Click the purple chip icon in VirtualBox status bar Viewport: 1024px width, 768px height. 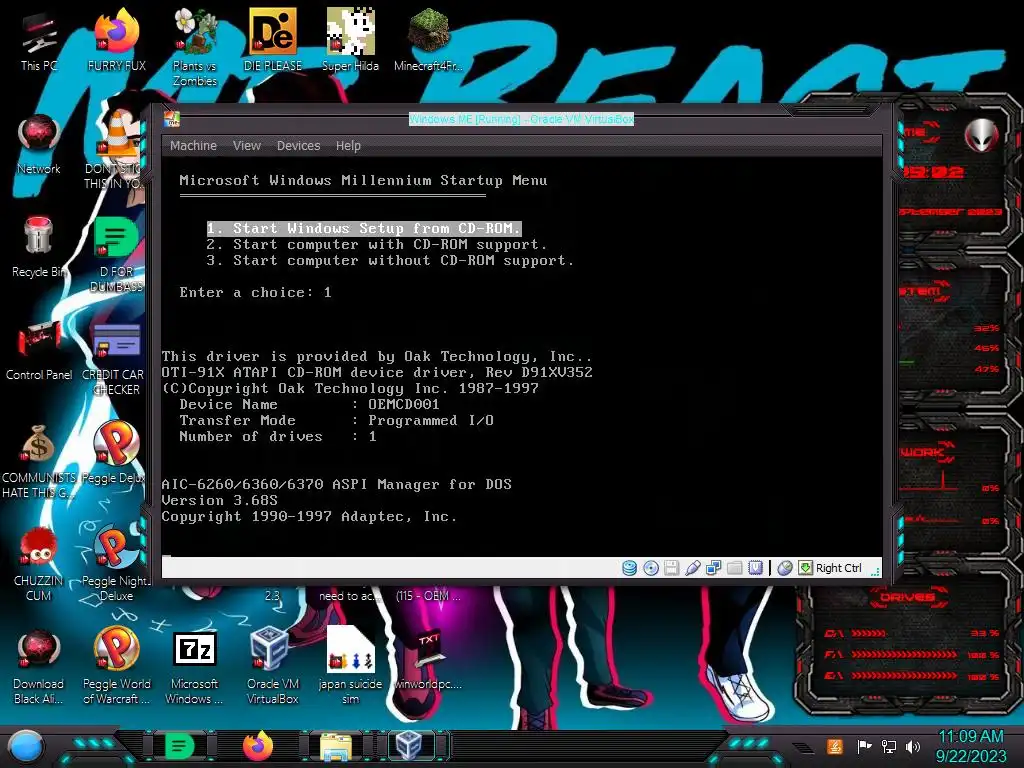pos(756,568)
